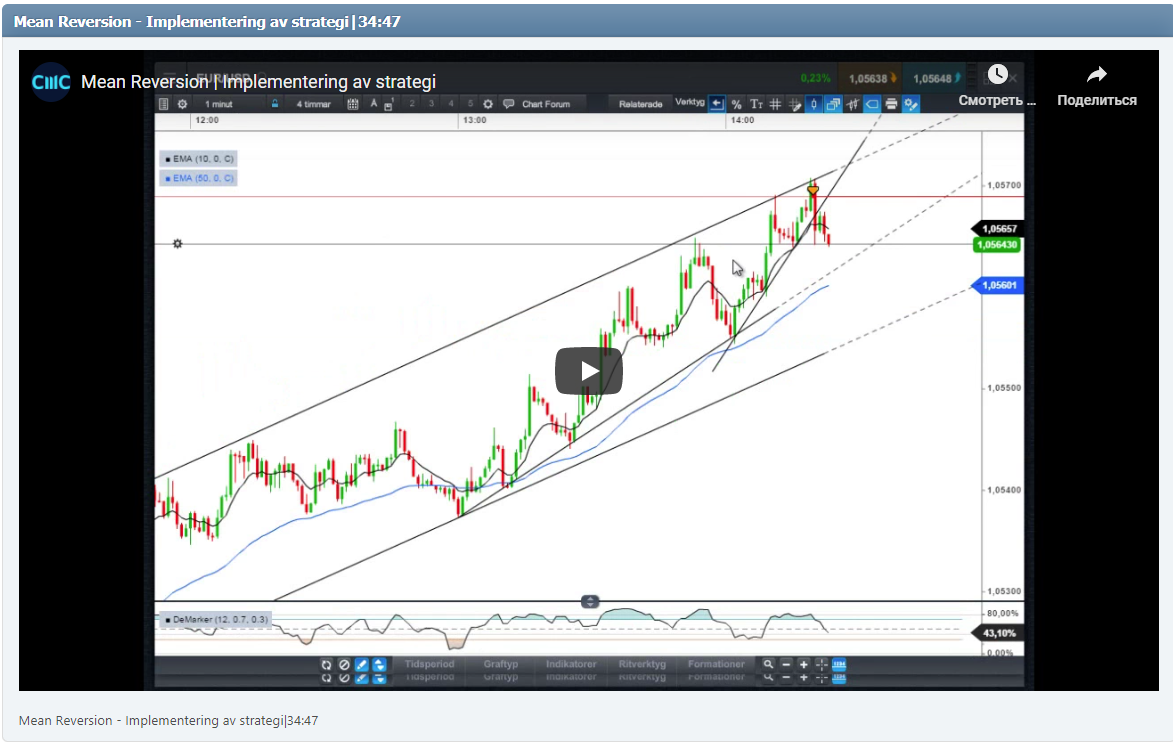Screen dimensions: 1173x752
Task: Expand the Indikatorer menu
Action: 571,663
